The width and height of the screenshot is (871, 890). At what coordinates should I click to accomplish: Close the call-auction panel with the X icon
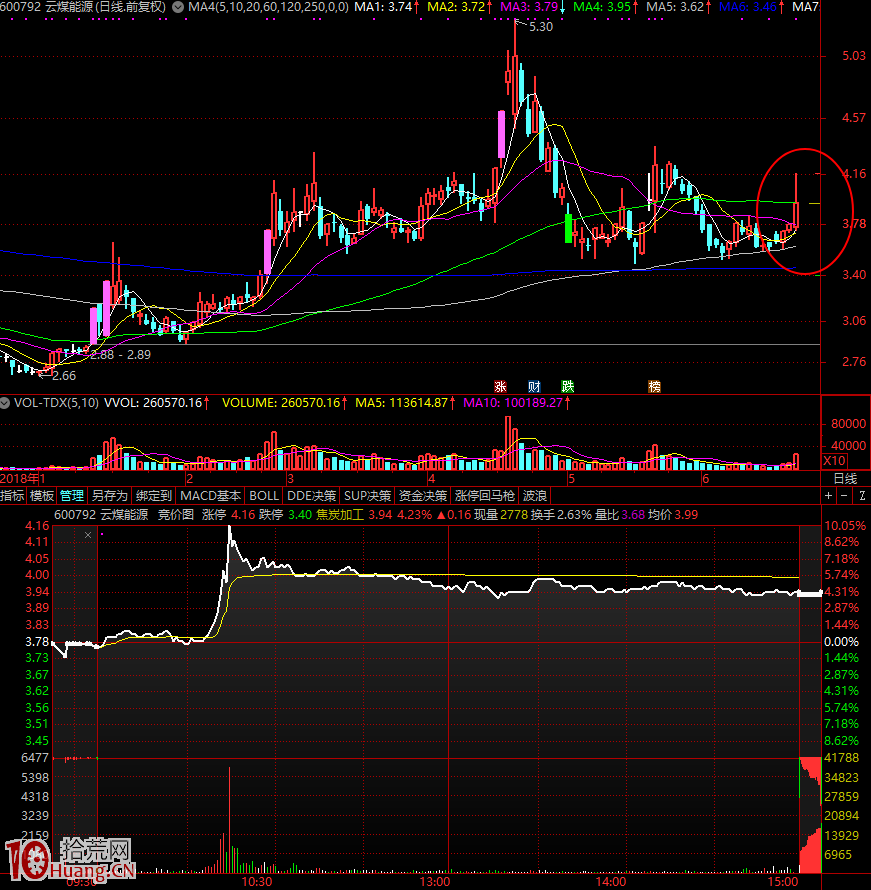pos(88,535)
